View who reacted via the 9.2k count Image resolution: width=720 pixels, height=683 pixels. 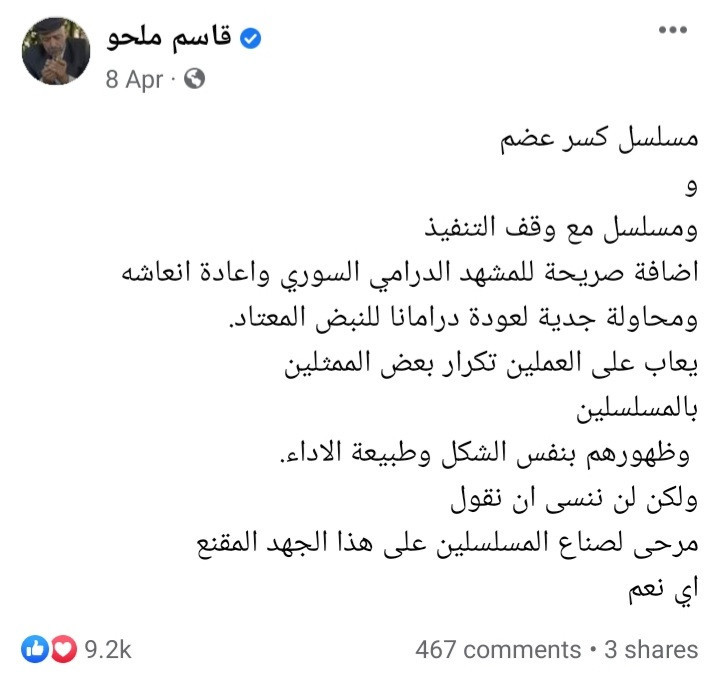[108, 649]
